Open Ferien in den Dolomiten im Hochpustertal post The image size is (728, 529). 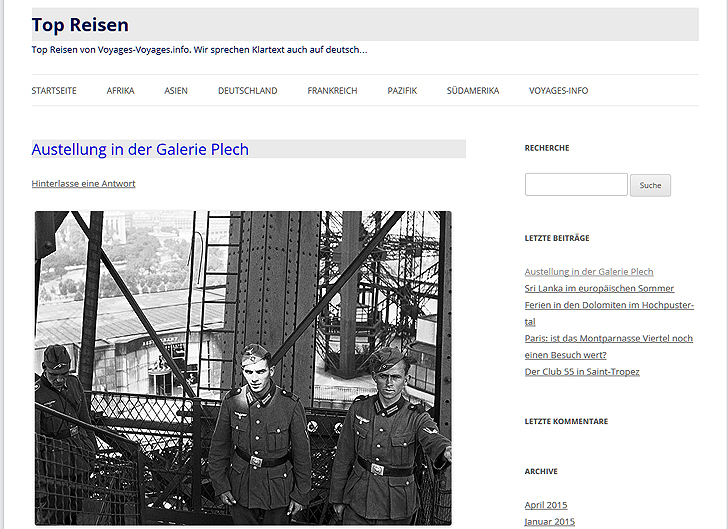point(609,313)
